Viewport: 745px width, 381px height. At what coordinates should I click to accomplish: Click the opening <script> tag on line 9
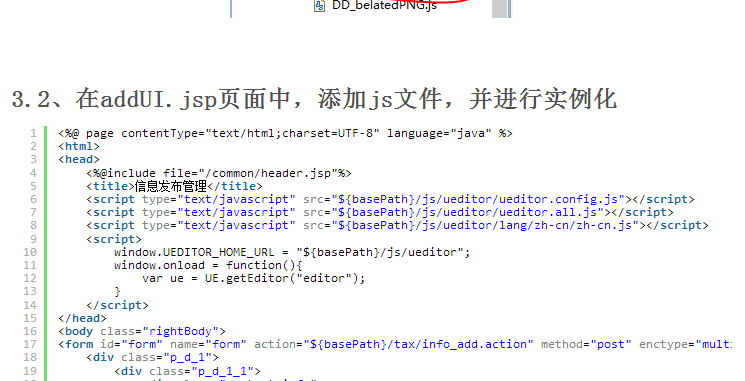(114, 239)
